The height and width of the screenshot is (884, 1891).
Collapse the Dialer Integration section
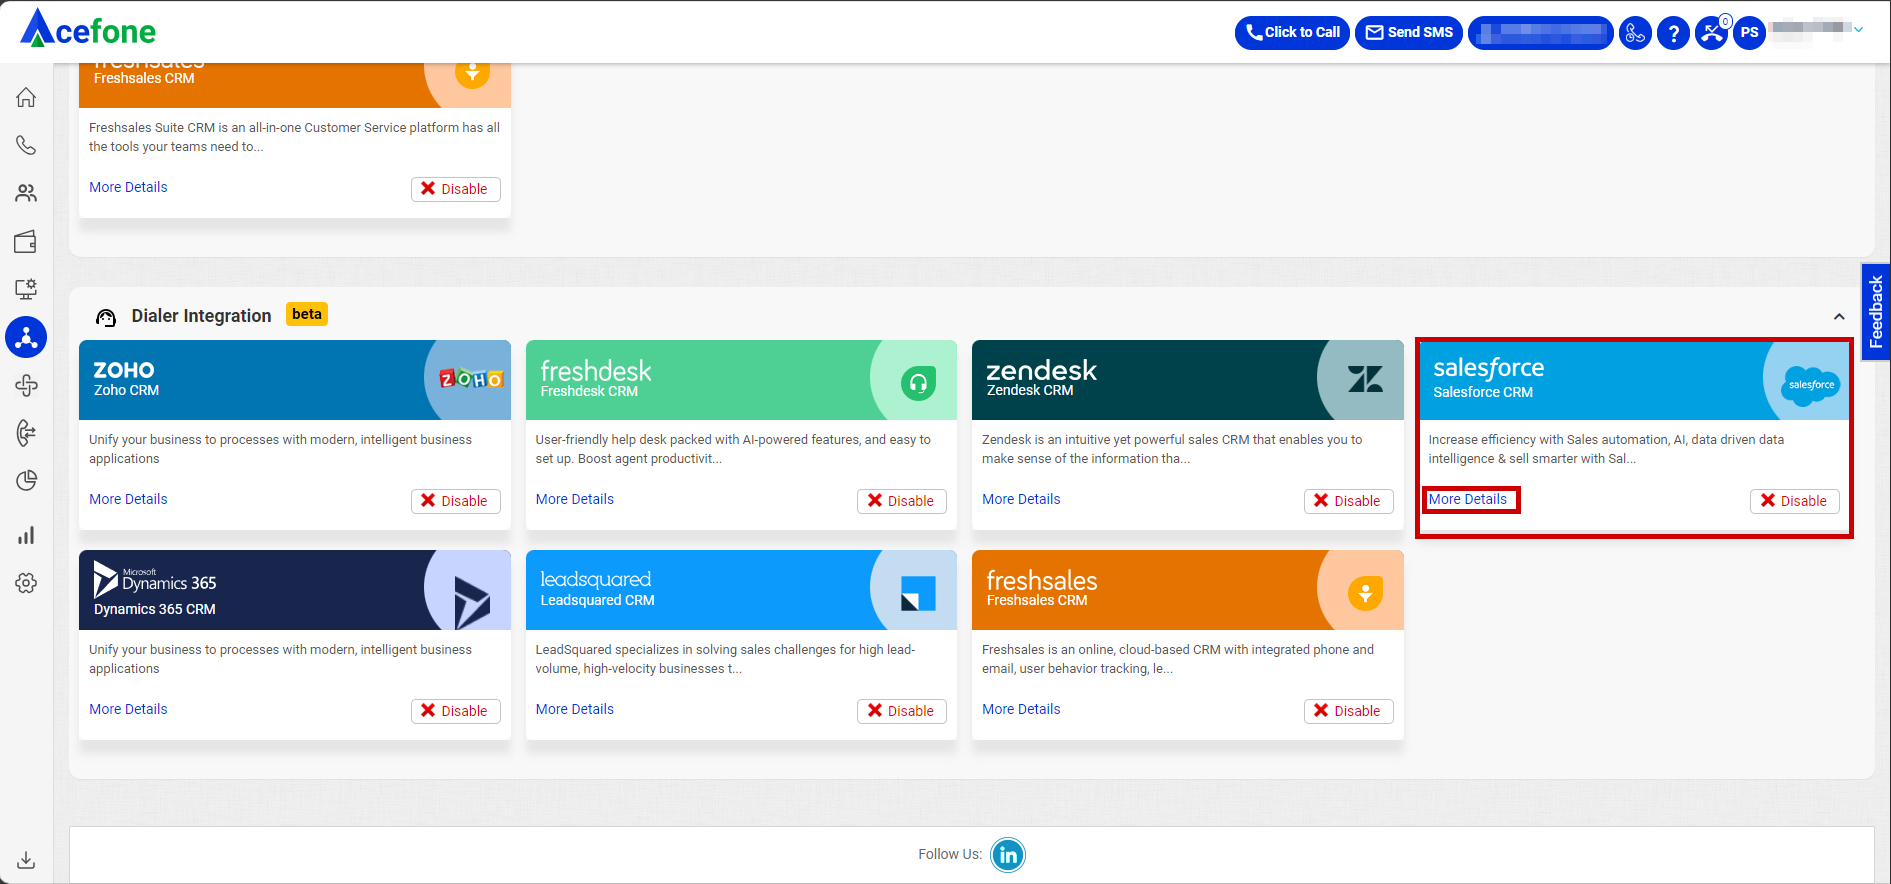[x=1839, y=316]
